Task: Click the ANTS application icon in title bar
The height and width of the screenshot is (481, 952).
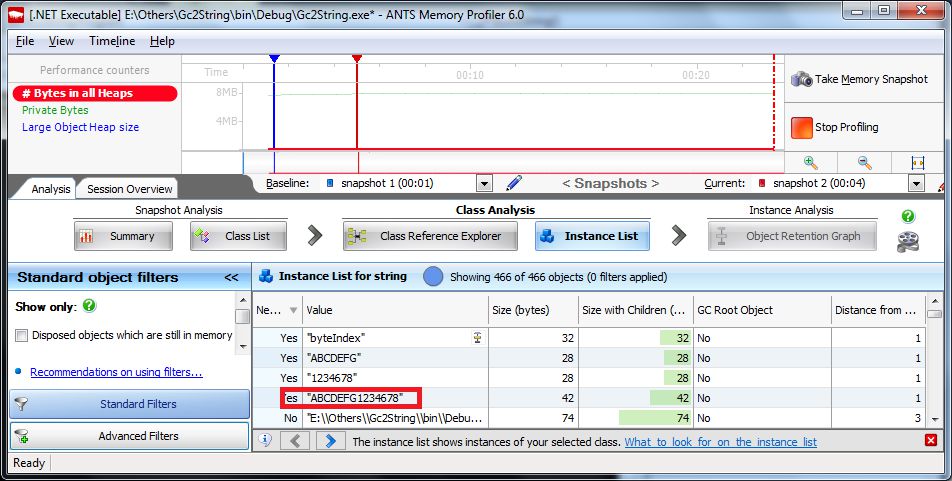Action: pos(16,15)
